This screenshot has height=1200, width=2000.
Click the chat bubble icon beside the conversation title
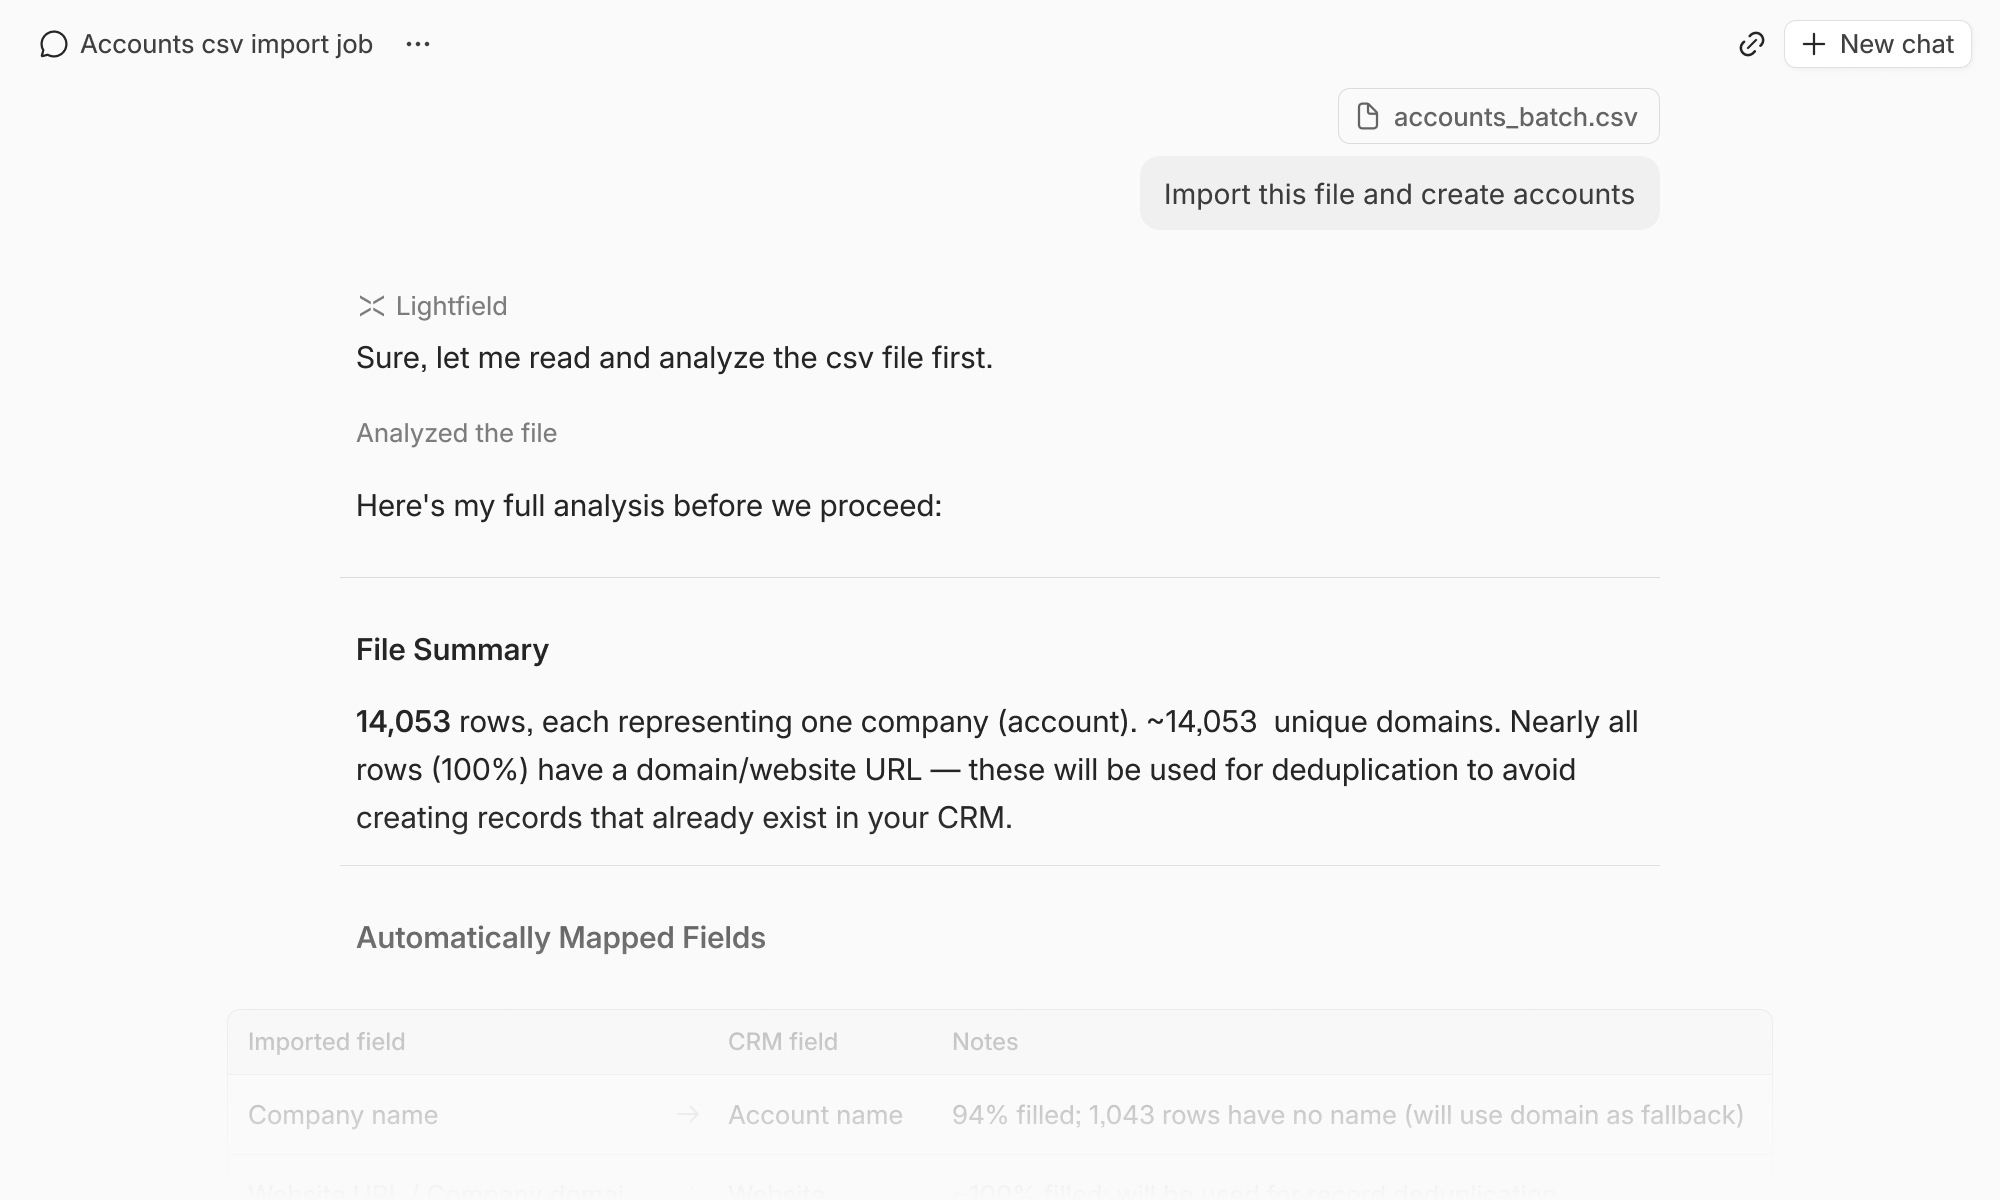54,44
